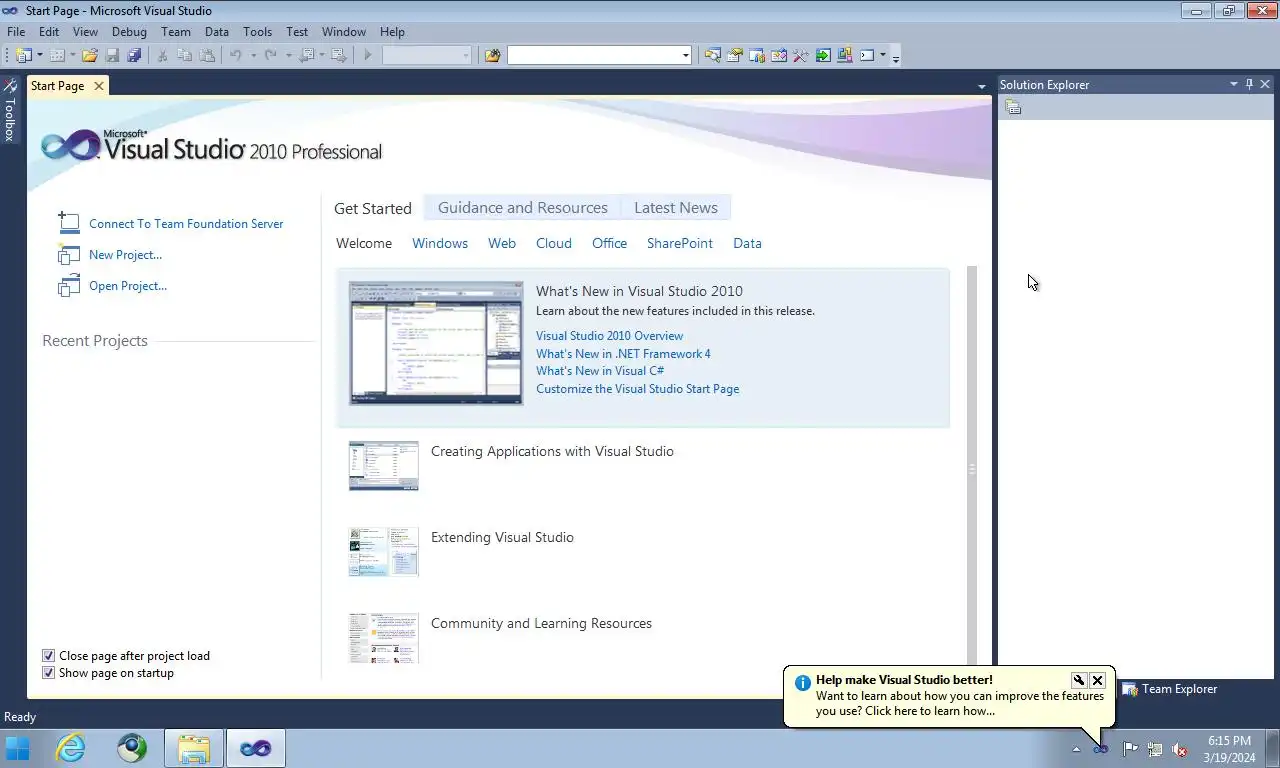Click the Copy toolbar icon
The width and height of the screenshot is (1280, 768).
pyautogui.click(x=184, y=56)
